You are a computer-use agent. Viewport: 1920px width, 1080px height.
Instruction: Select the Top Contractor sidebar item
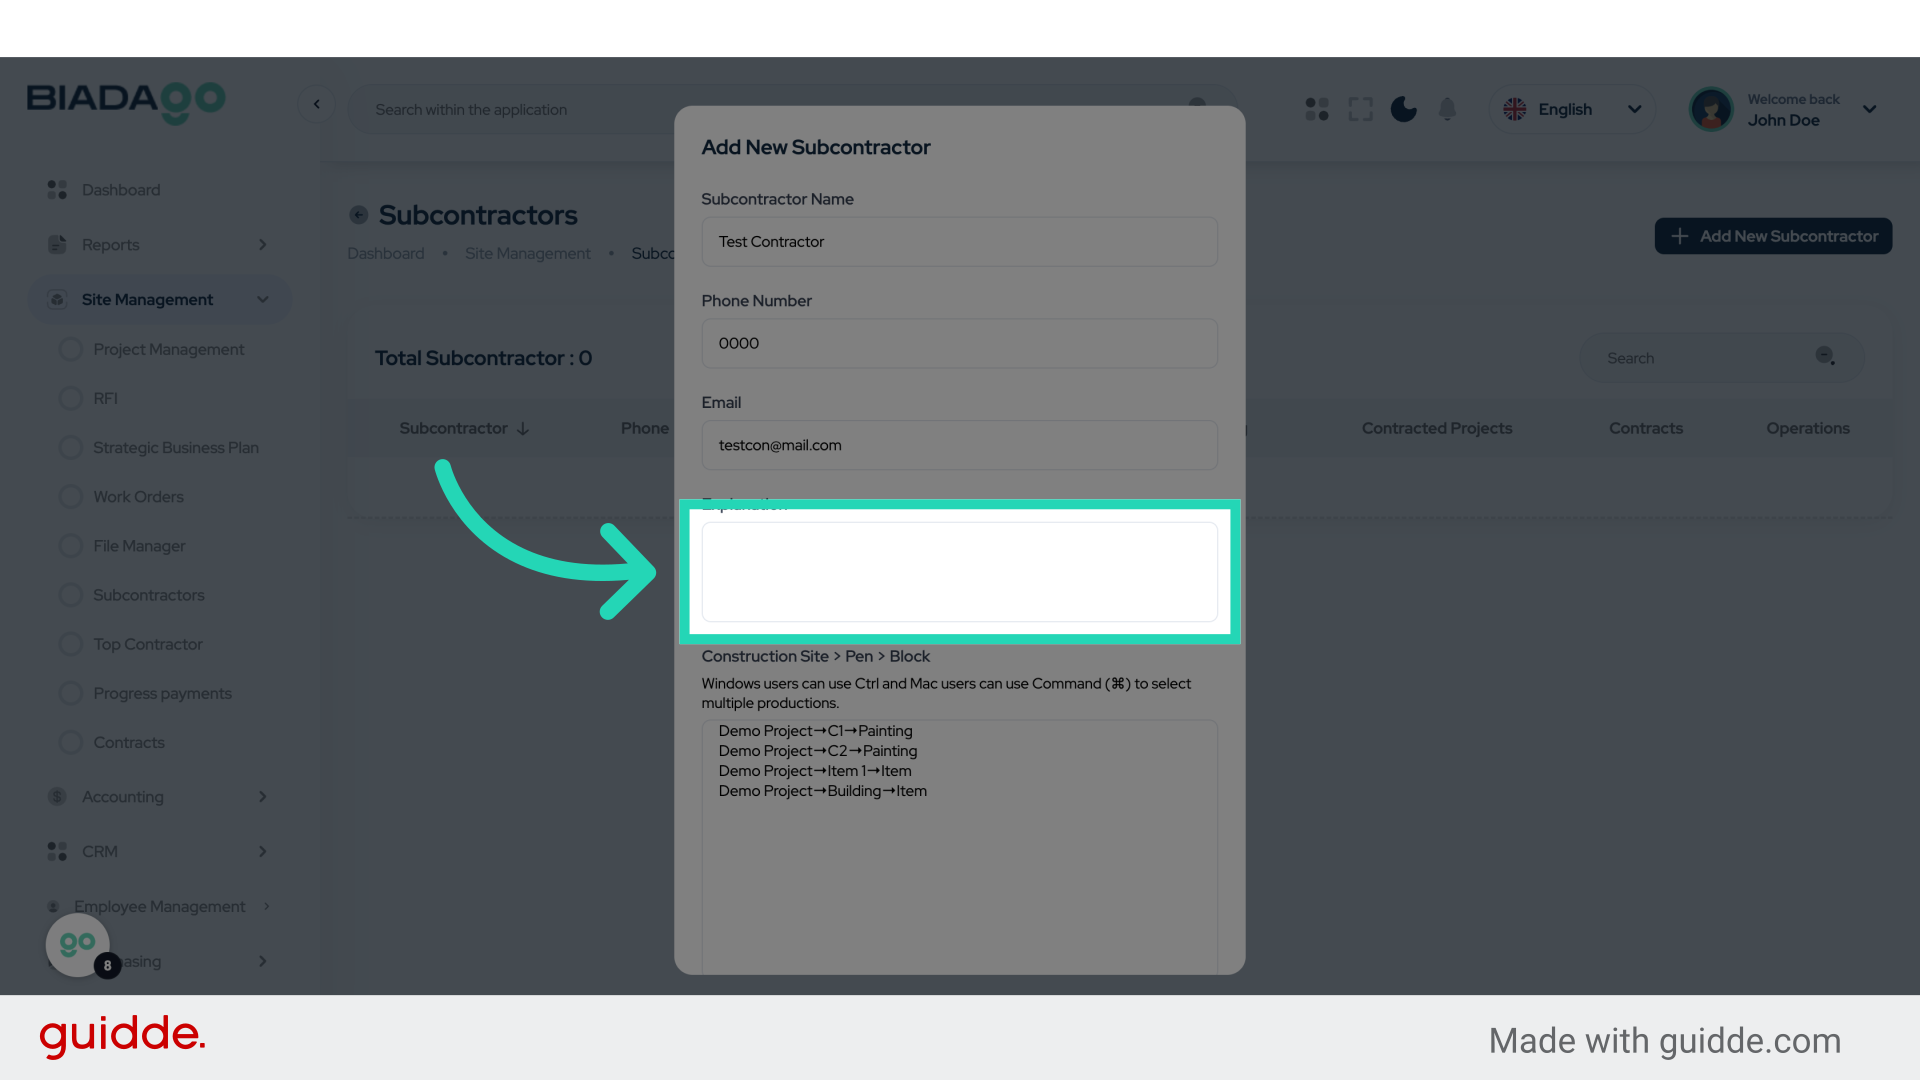tap(147, 644)
